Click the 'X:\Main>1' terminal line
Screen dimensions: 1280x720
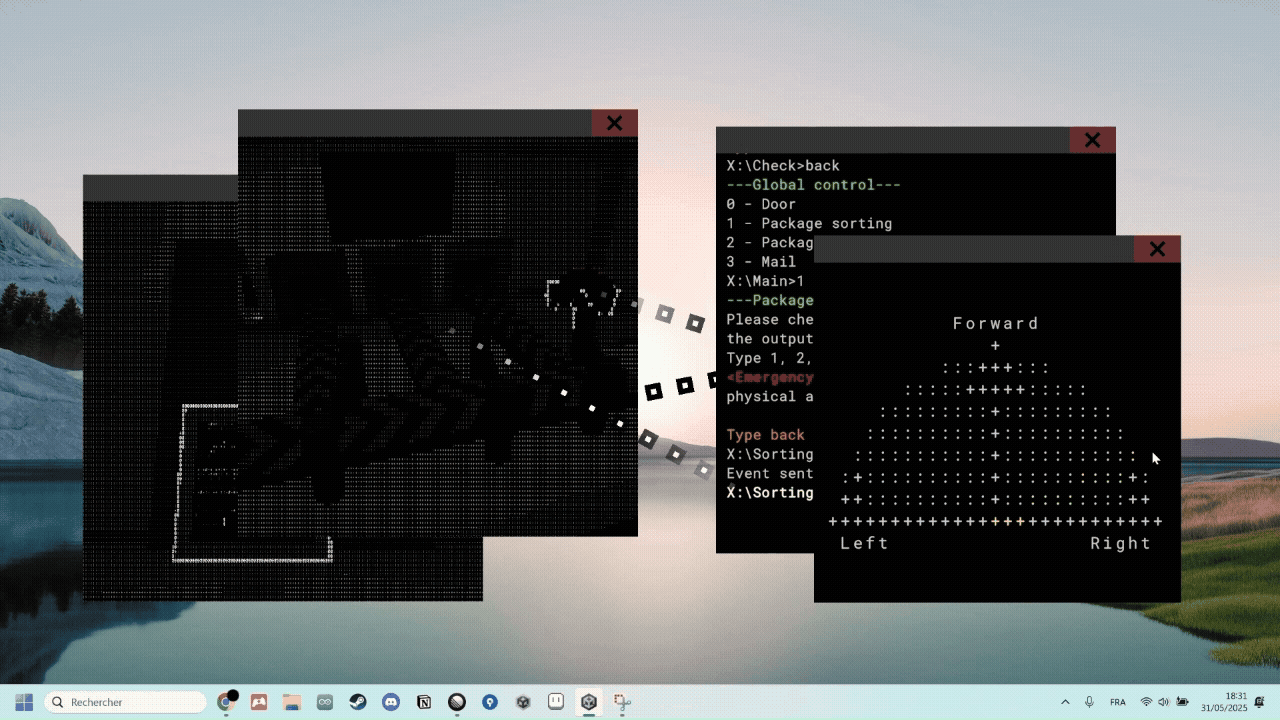click(765, 281)
